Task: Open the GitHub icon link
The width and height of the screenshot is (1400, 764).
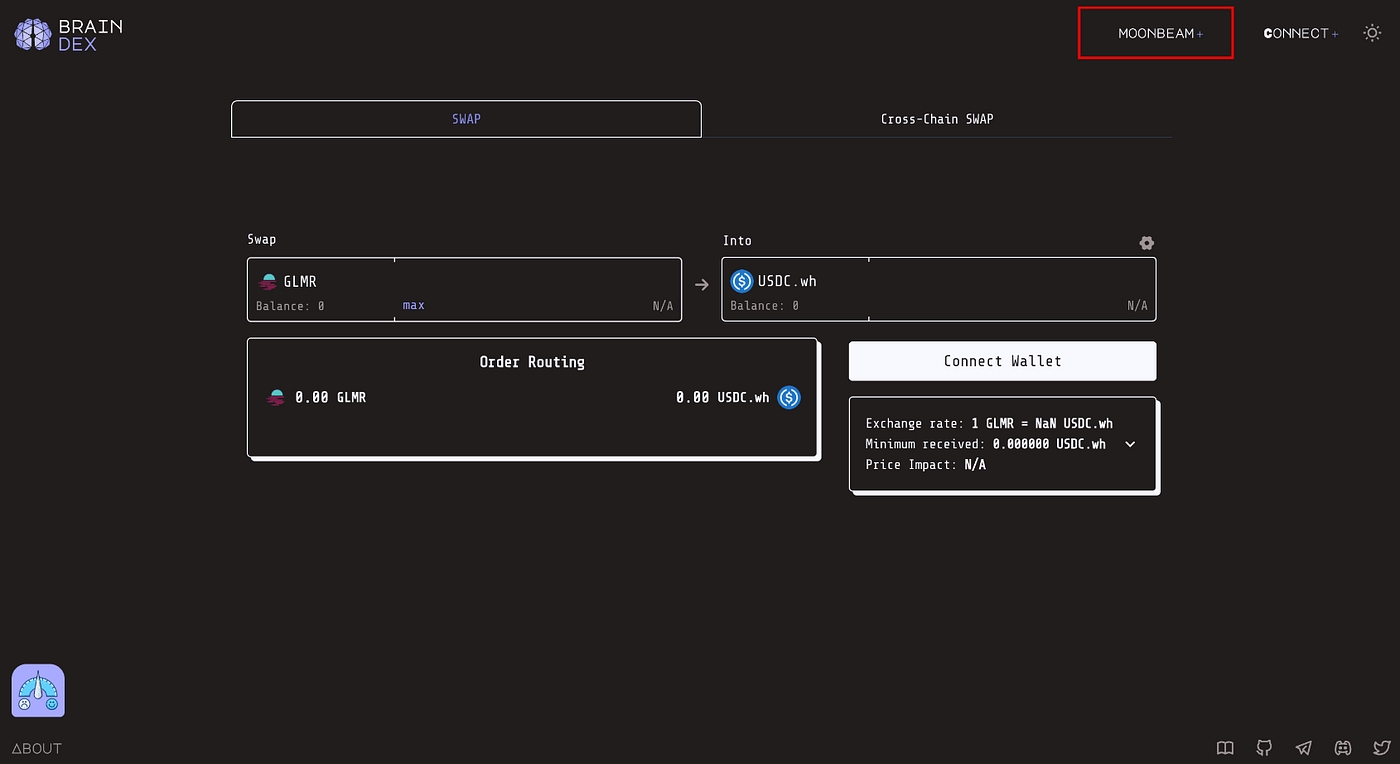Action: 1264,748
